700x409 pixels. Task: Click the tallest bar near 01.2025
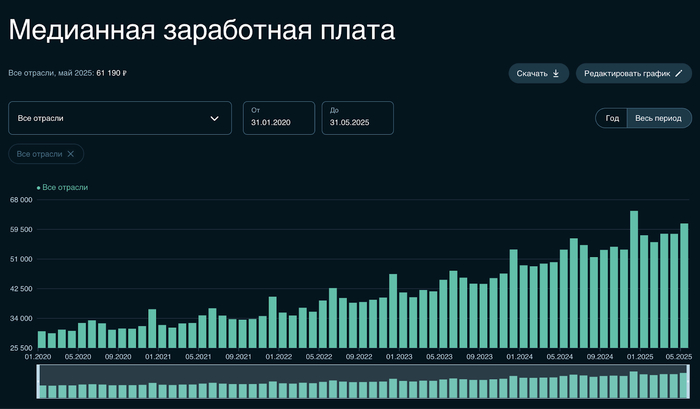(x=634, y=279)
